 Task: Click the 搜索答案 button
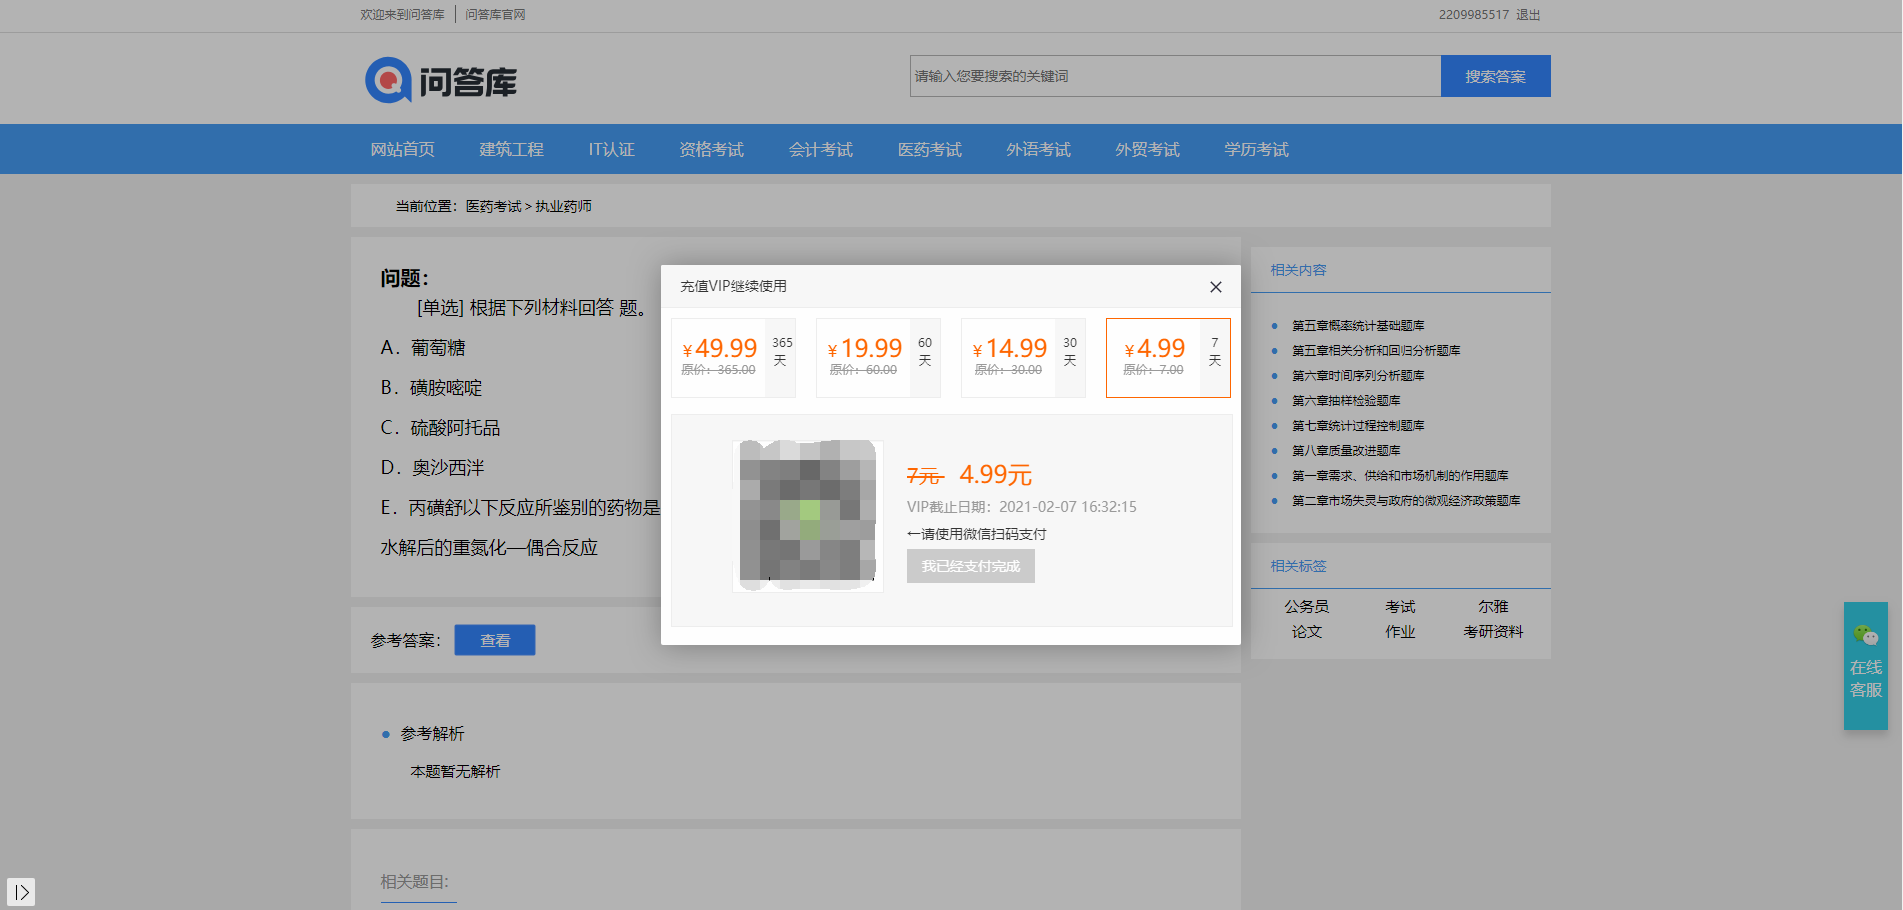click(1495, 76)
